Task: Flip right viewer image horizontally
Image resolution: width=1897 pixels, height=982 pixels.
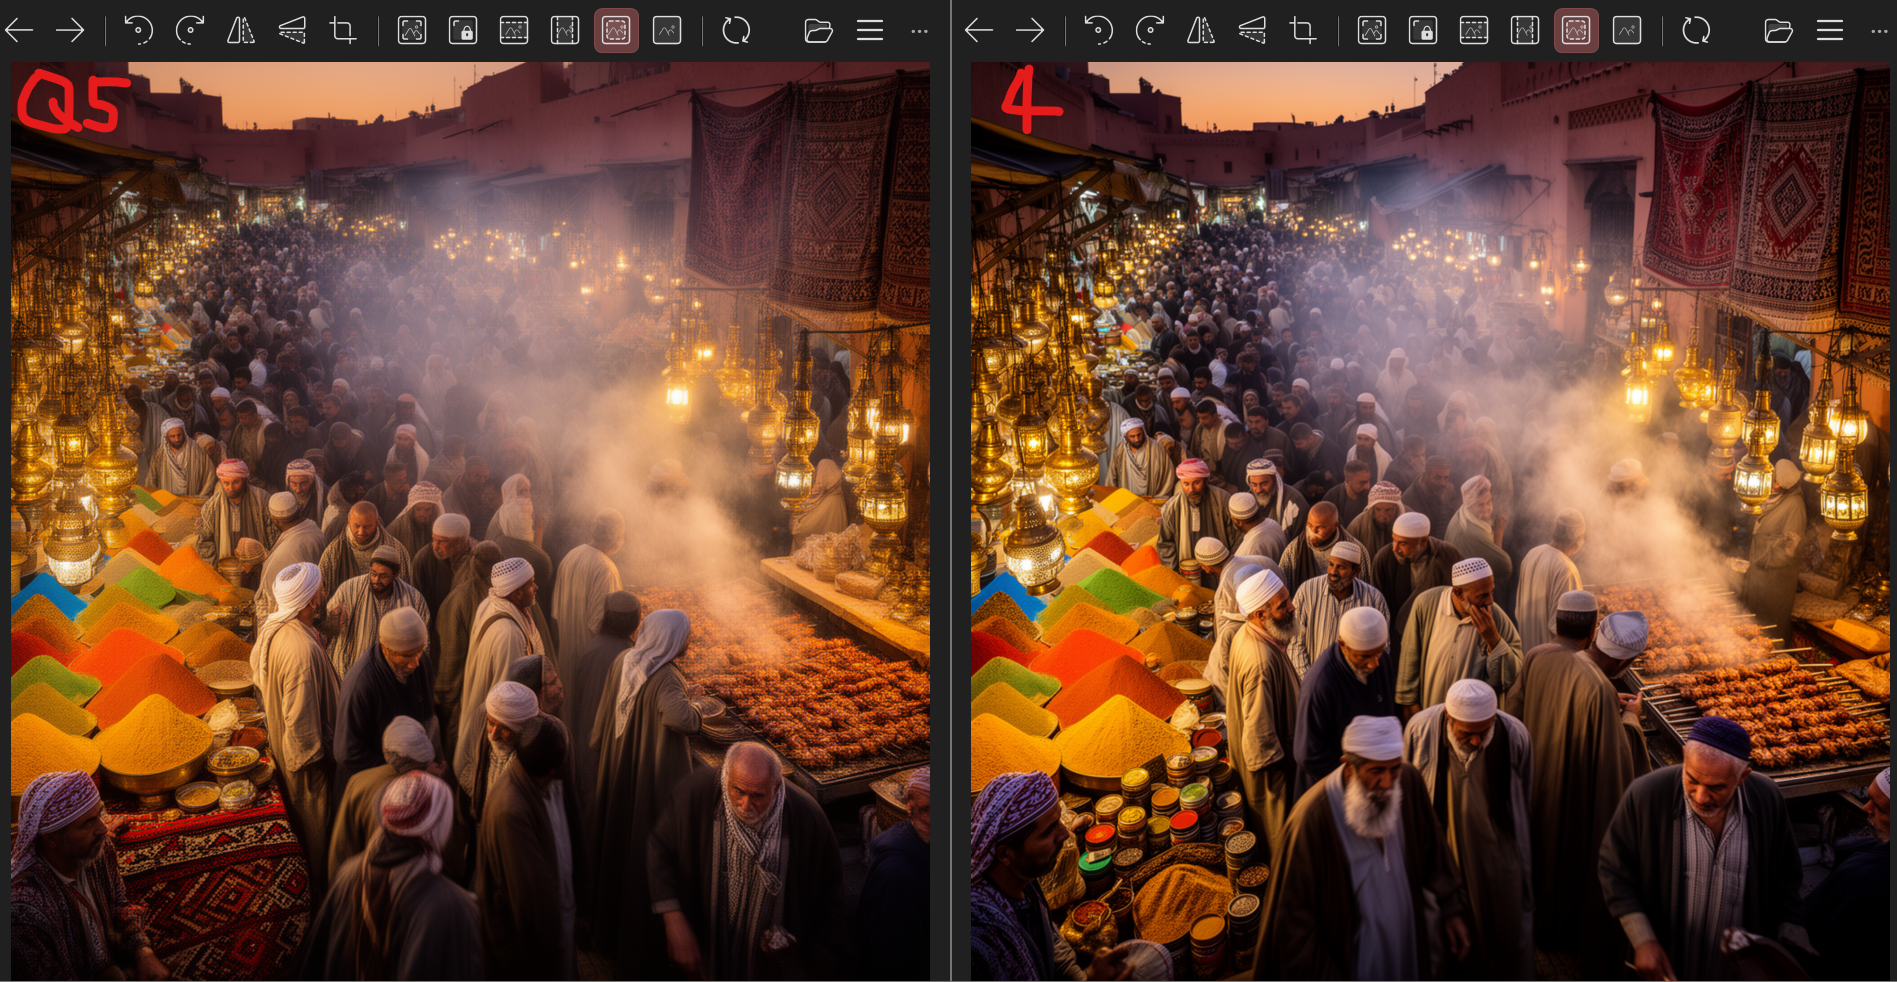Action: tap(1200, 31)
